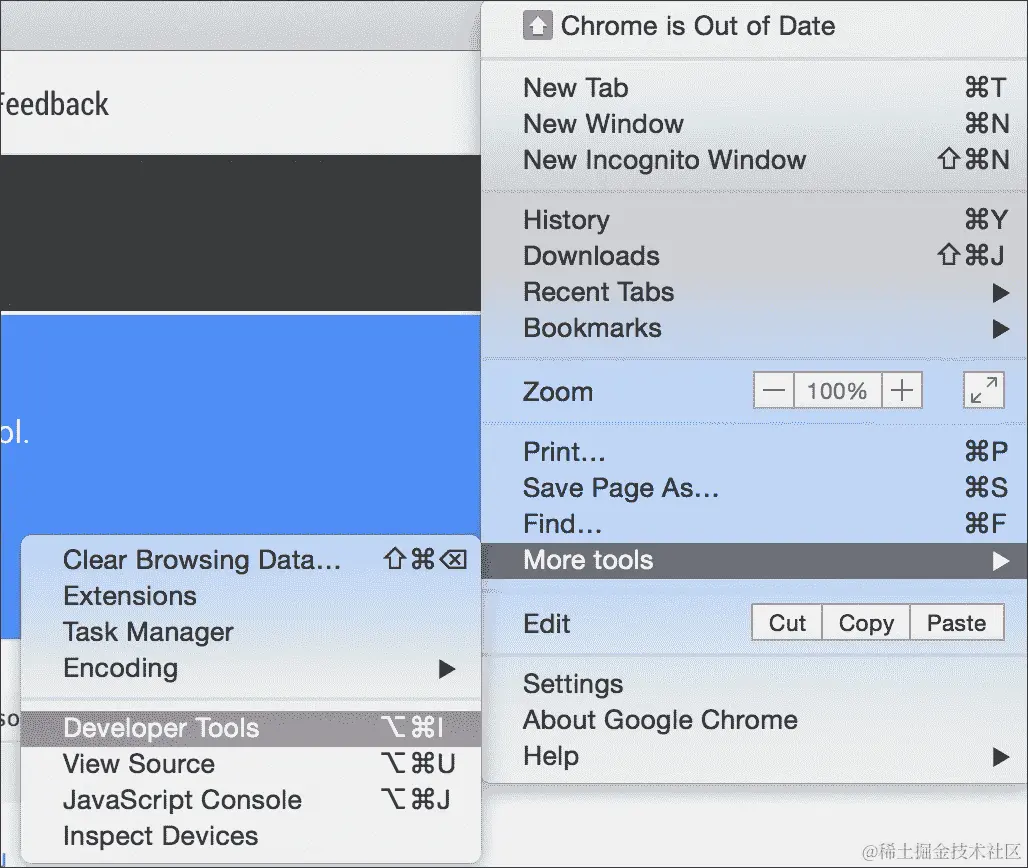Click the Cut button
Screen dimensions: 1028x868
[786, 622]
